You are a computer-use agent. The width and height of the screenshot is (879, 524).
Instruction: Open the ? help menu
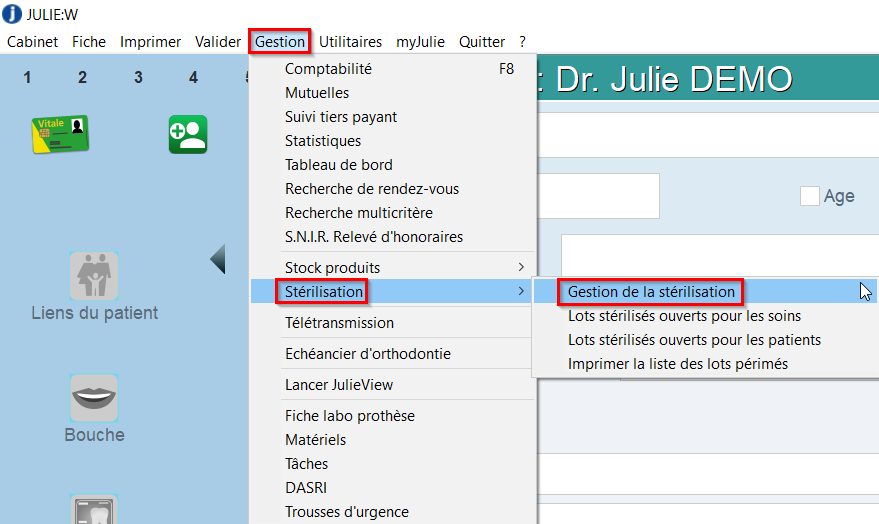(x=522, y=42)
